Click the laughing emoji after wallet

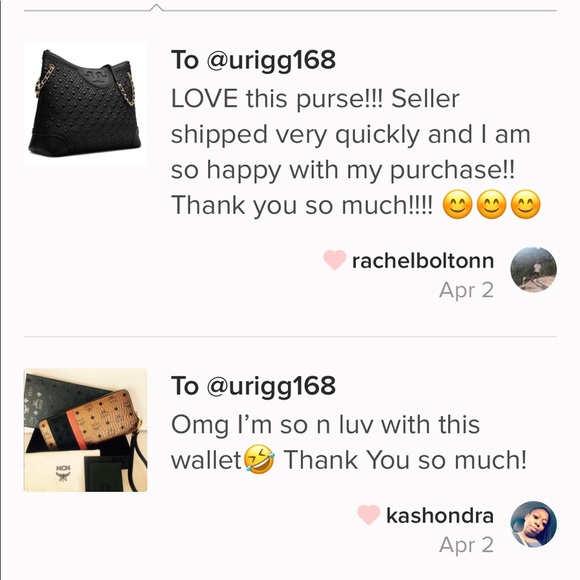click(x=258, y=459)
